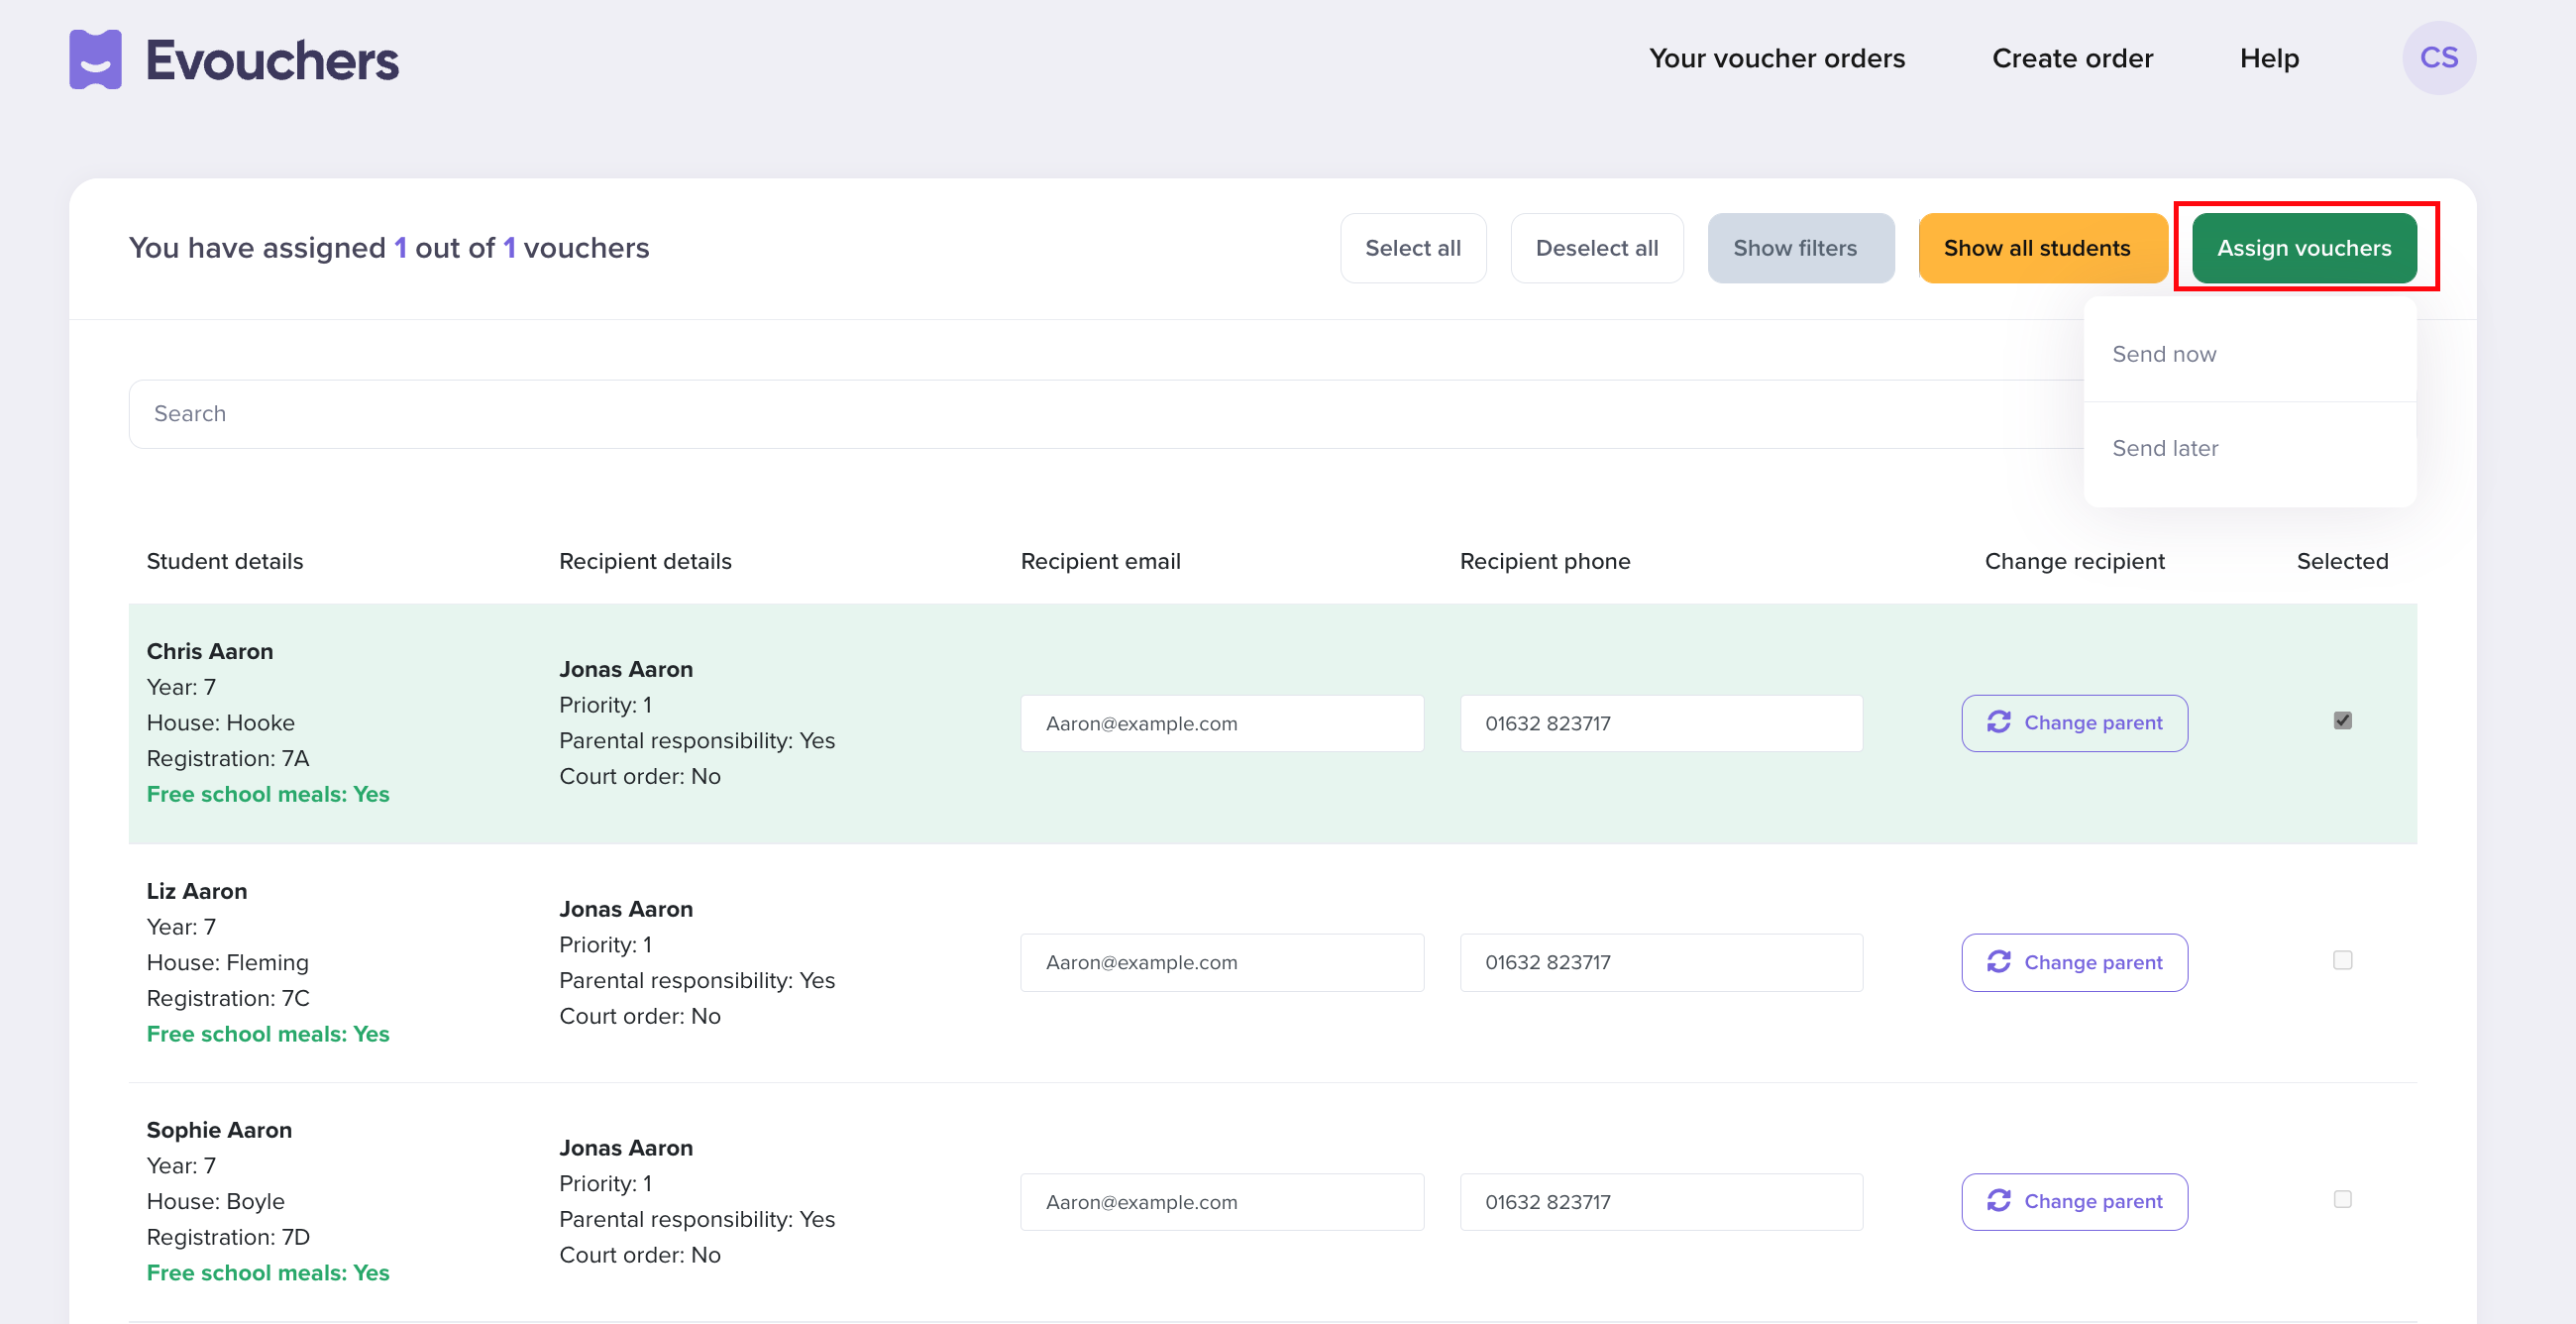
Task: Click 'House: Fleming' text
Action: (227, 962)
